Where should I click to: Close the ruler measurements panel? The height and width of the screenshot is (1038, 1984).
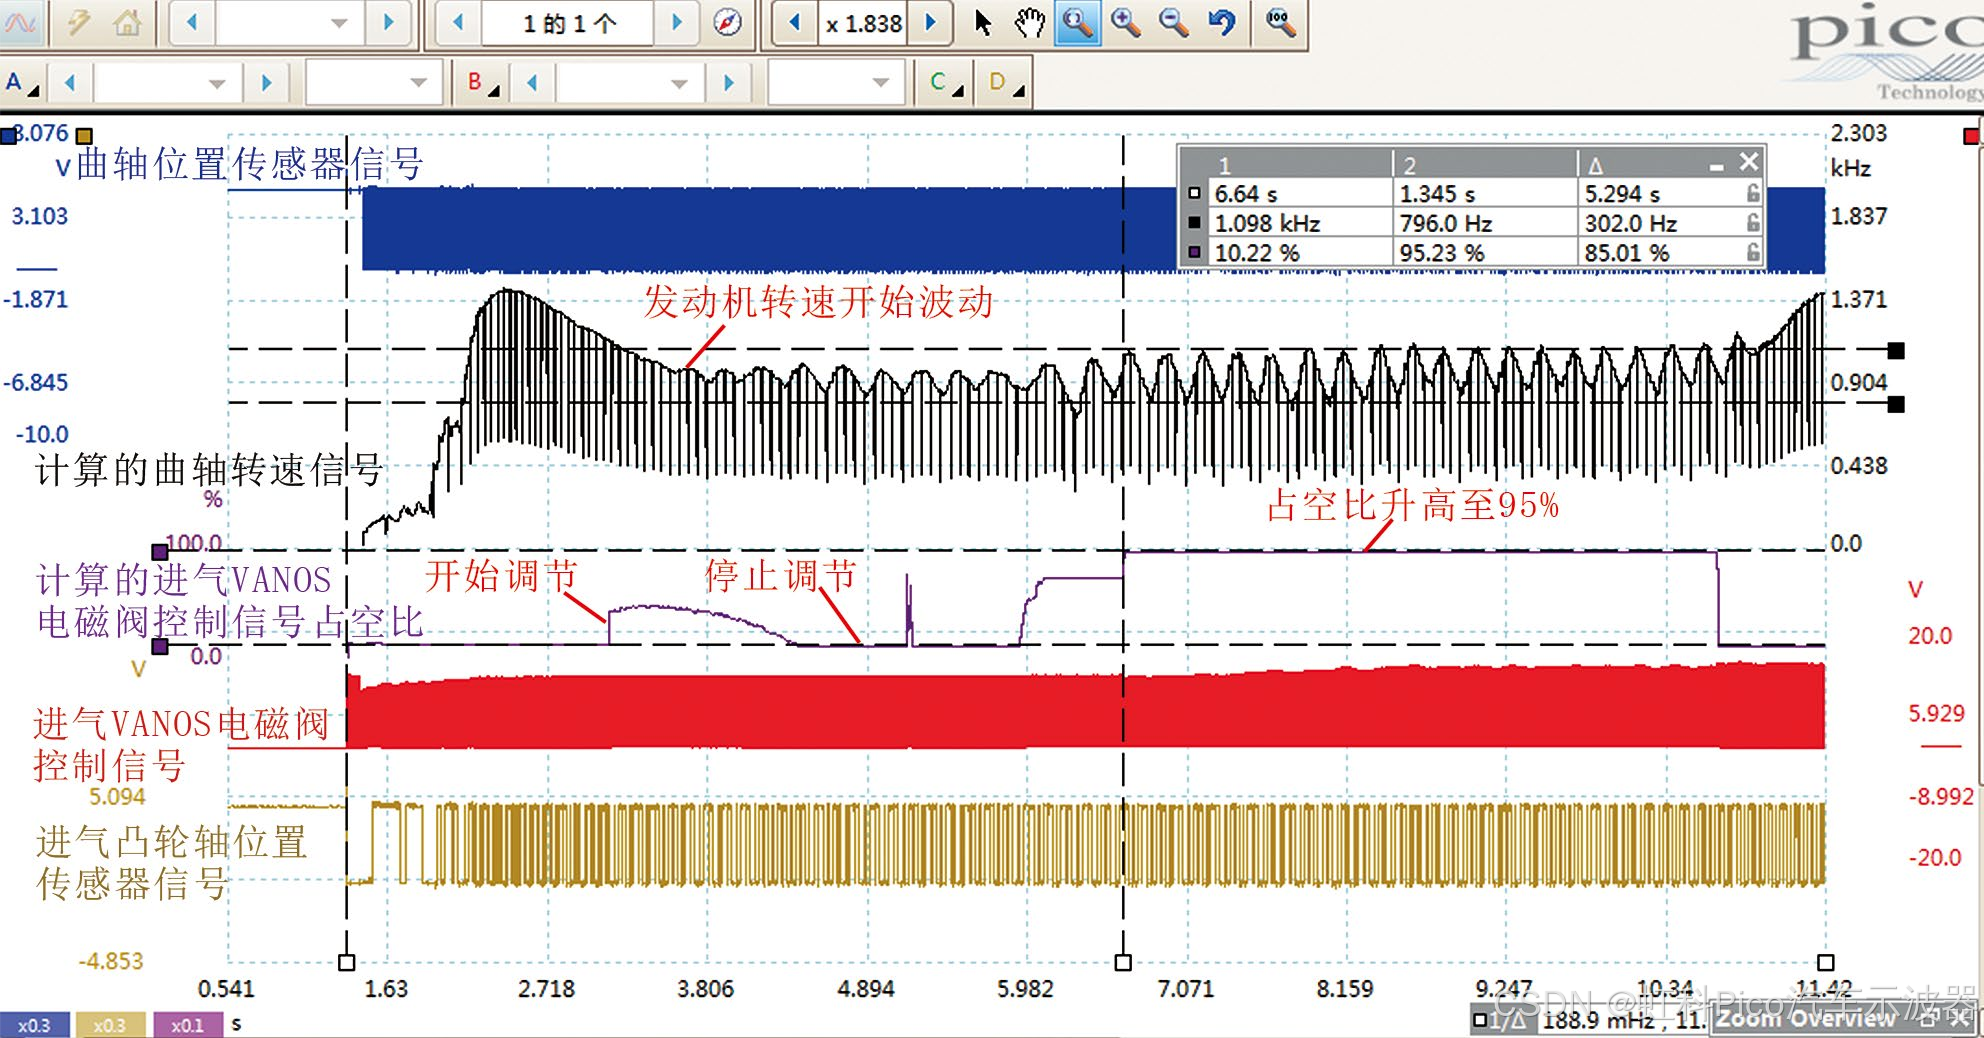1748,161
